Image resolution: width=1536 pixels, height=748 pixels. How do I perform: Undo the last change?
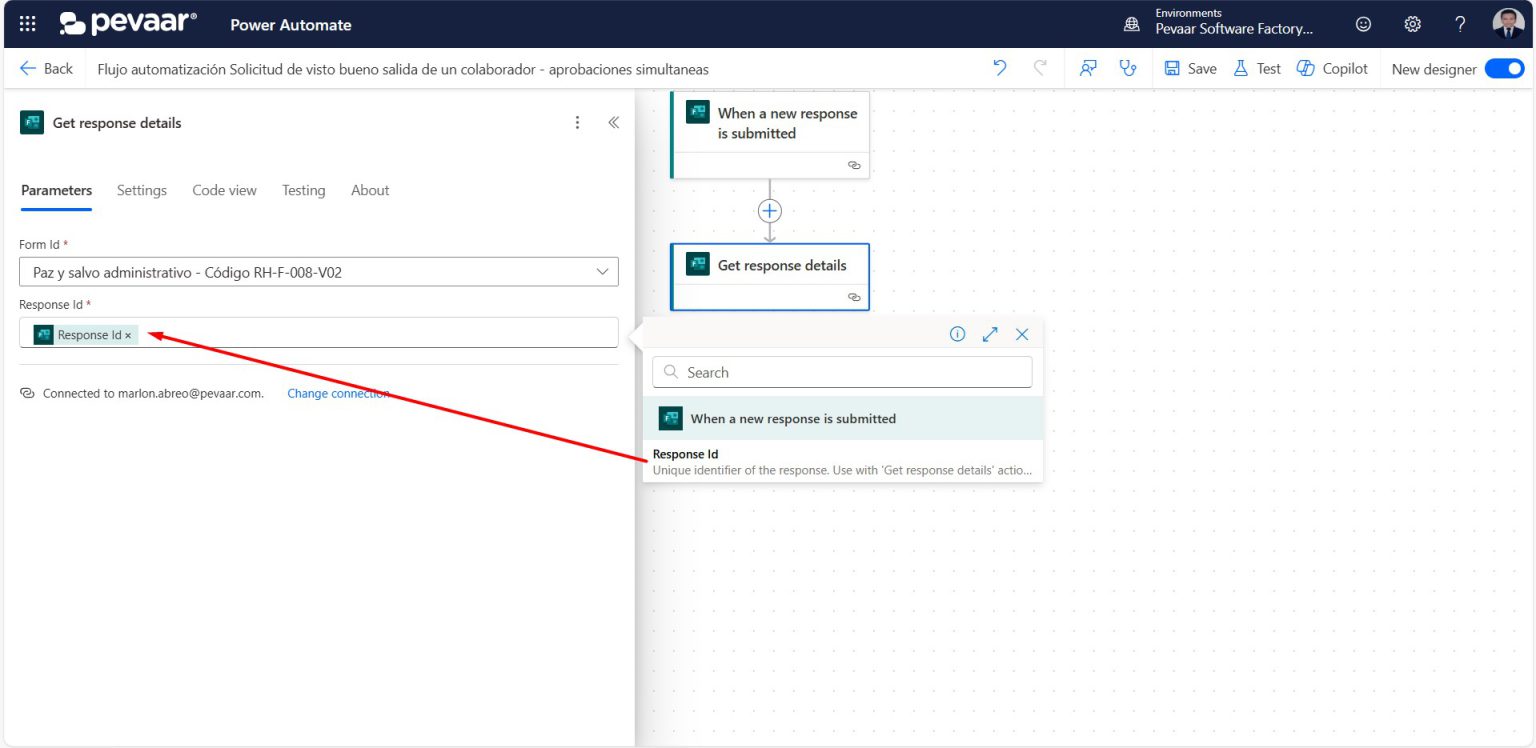1000,67
